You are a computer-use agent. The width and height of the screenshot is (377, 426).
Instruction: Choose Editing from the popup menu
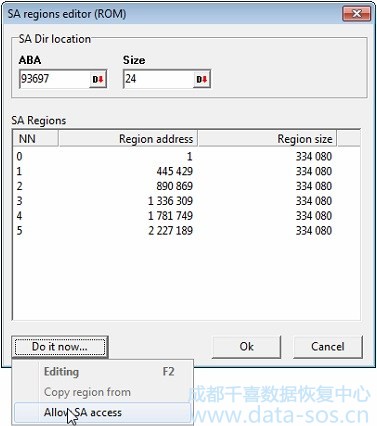(x=103, y=372)
